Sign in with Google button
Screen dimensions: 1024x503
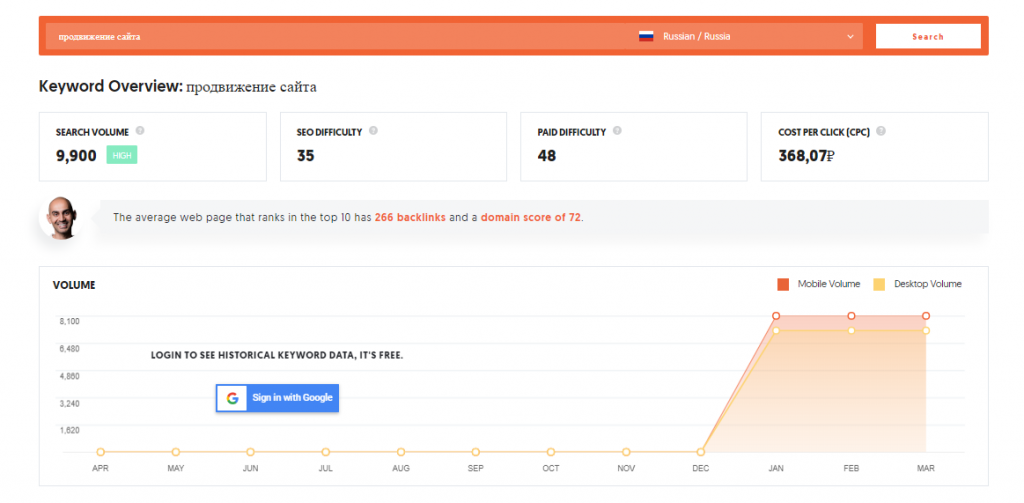coord(278,398)
